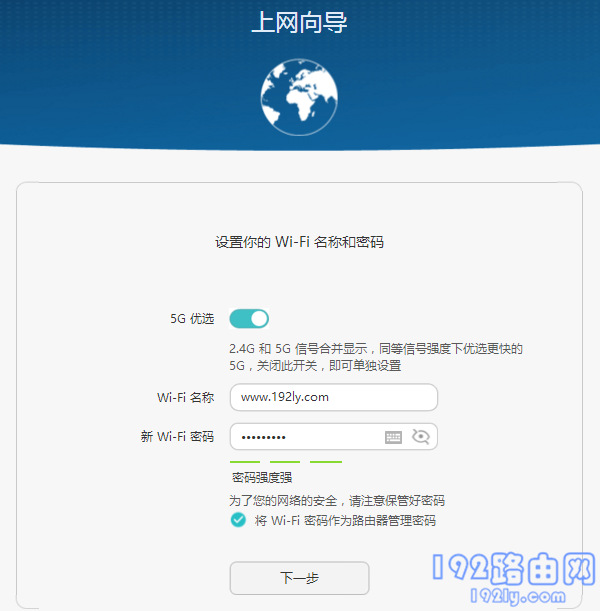
Task: Open the virtual keyboard icon in password field
Action: point(394,437)
